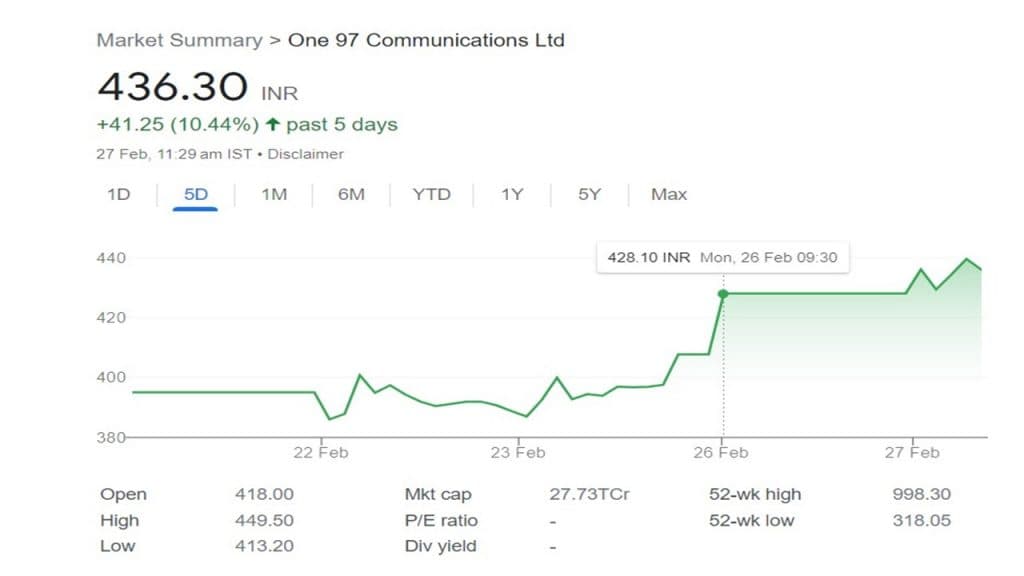The image size is (1024, 576).
Task: Click the 22 Feb date label
Action: point(321,452)
